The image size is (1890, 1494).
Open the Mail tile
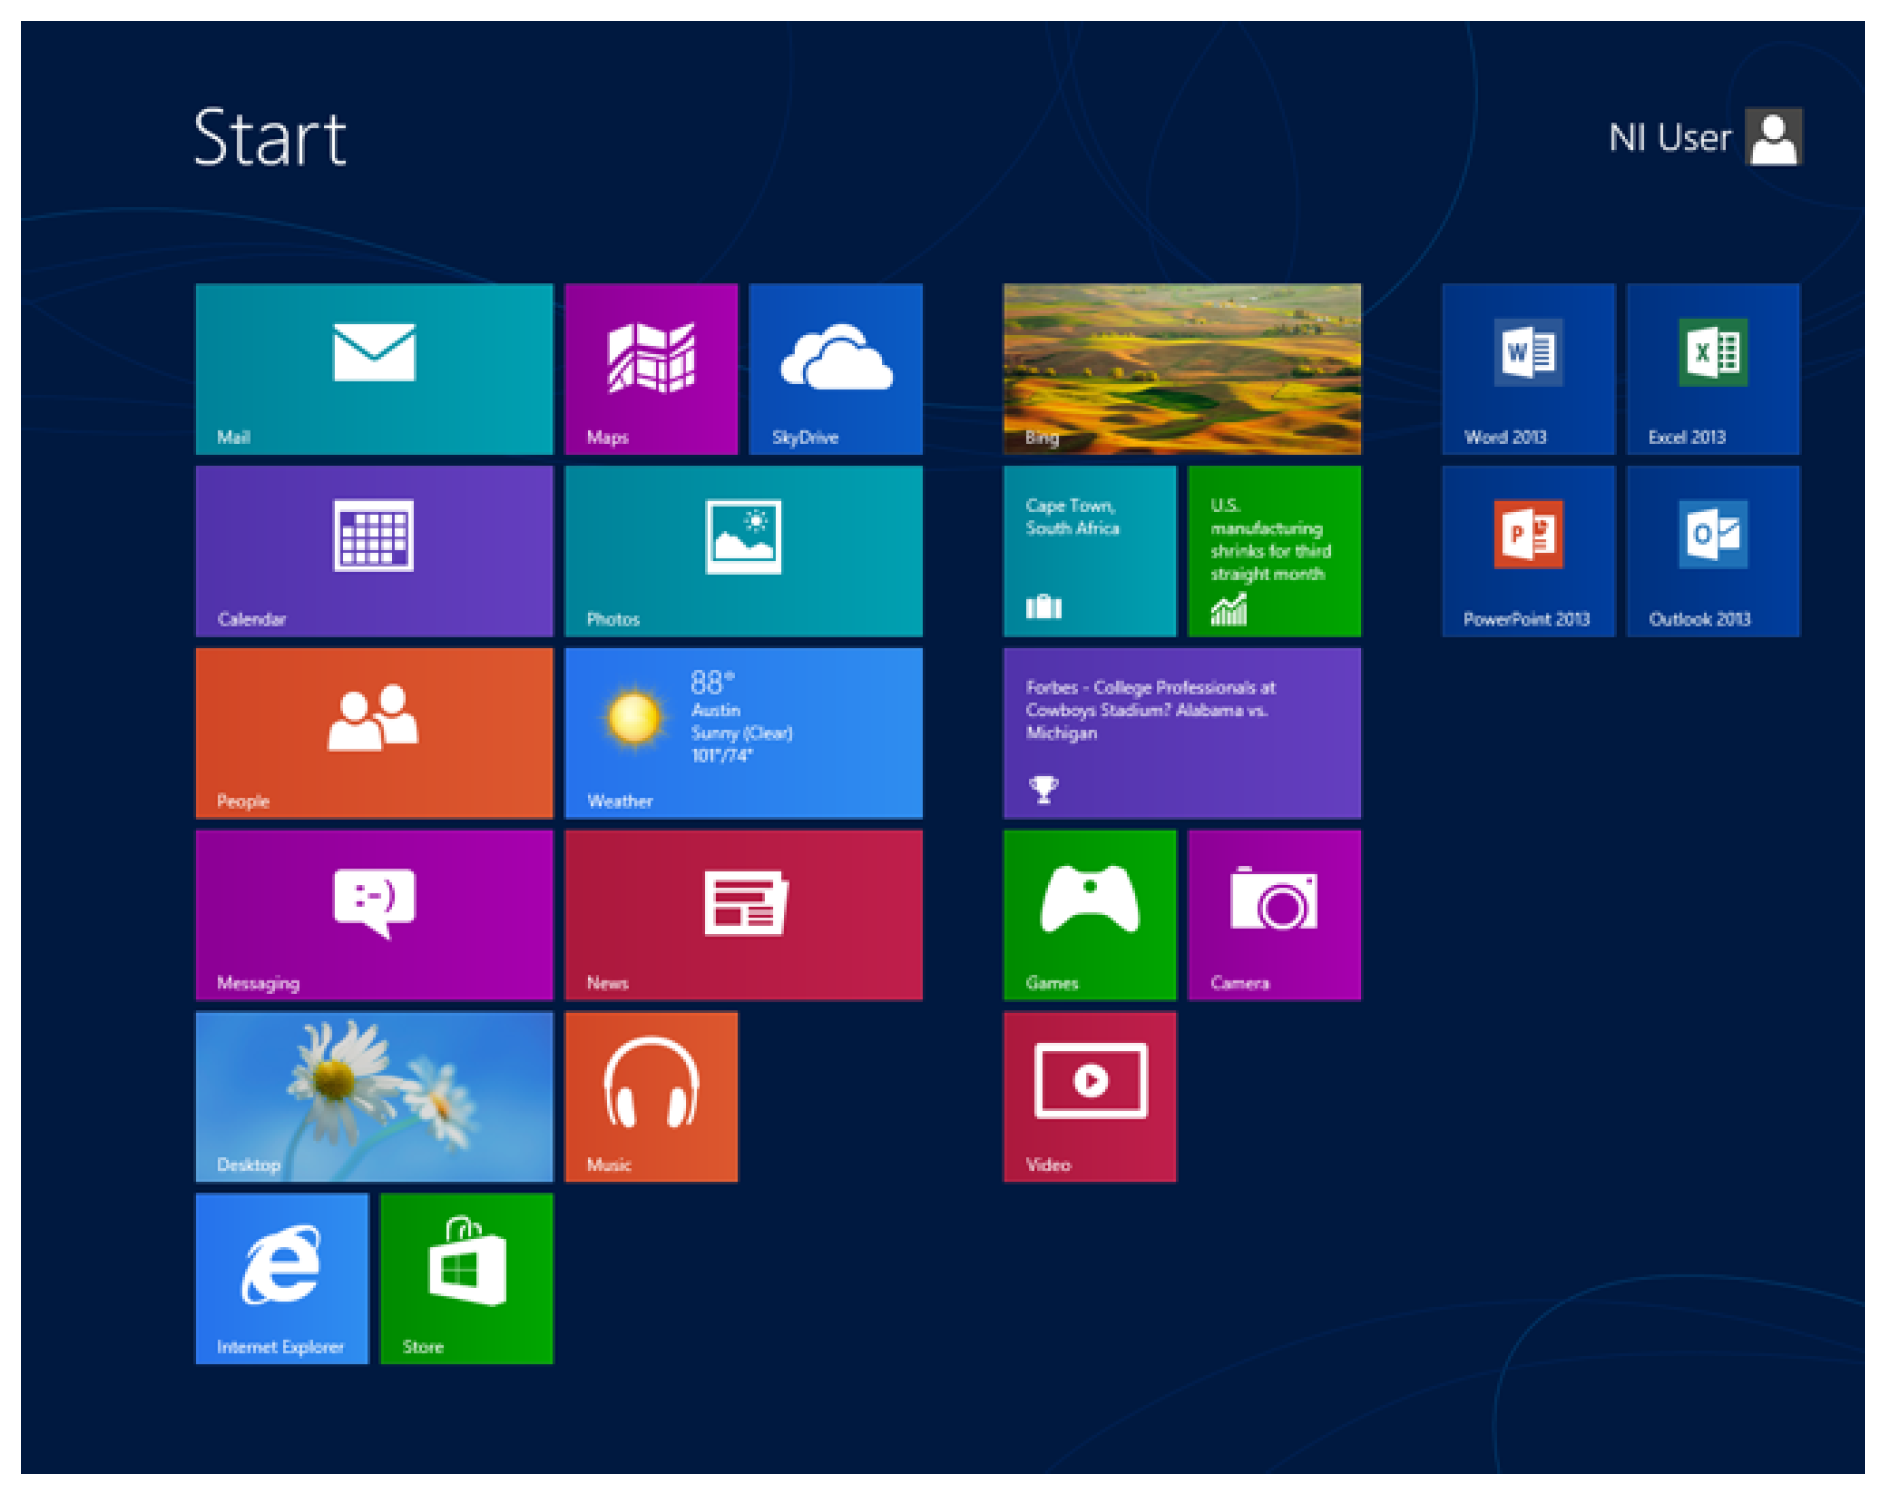(374, 369)
